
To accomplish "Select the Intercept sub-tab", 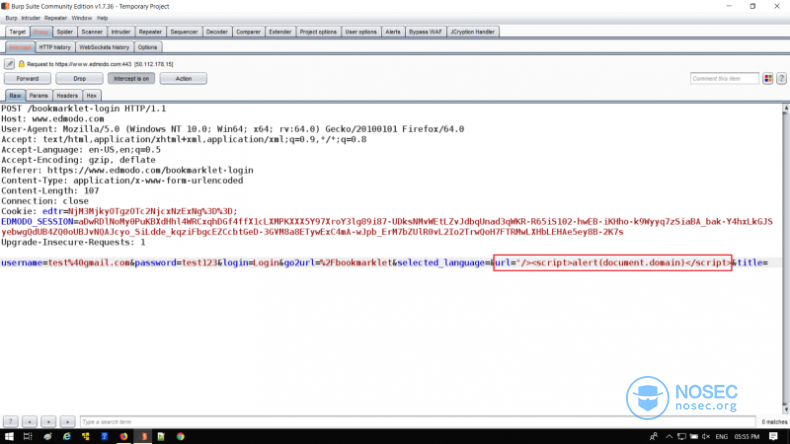I will coord(20,47).
